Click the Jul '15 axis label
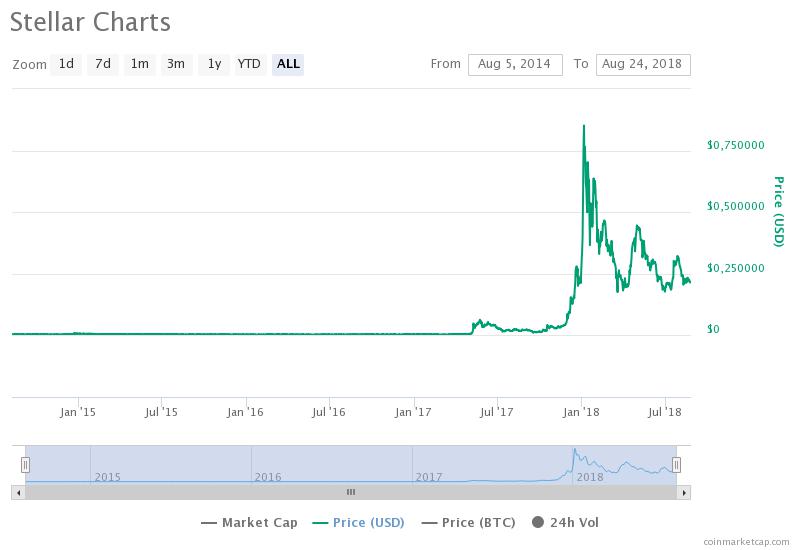The image size is (800, 550). pos(161,412)
